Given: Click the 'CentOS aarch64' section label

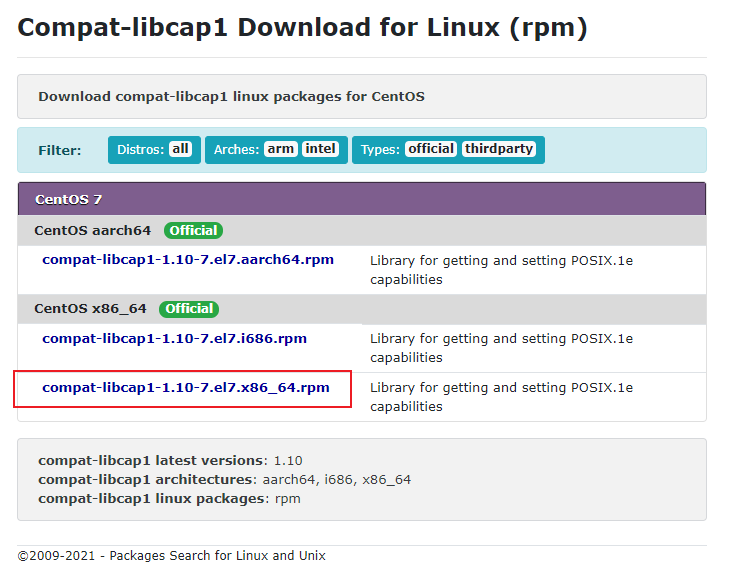Looking at the screenshot, I should 92,231.
